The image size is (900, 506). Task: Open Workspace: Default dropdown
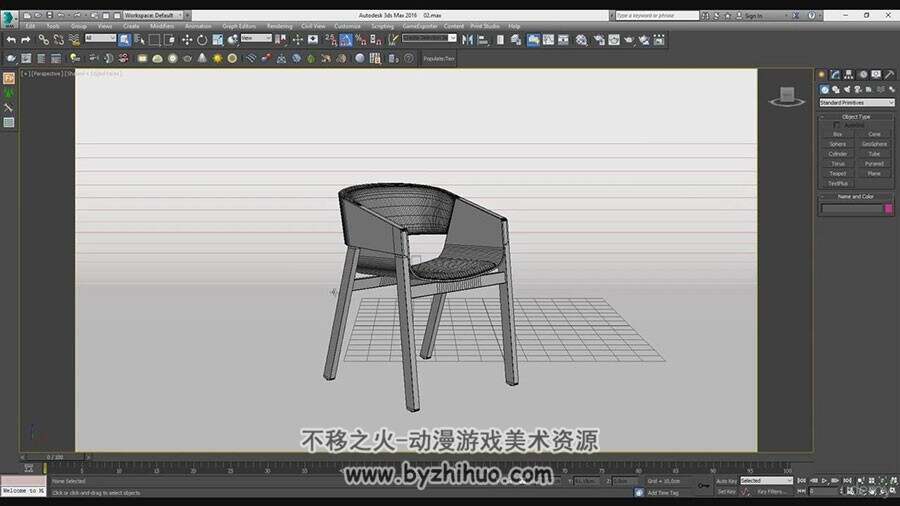[153, 15]
